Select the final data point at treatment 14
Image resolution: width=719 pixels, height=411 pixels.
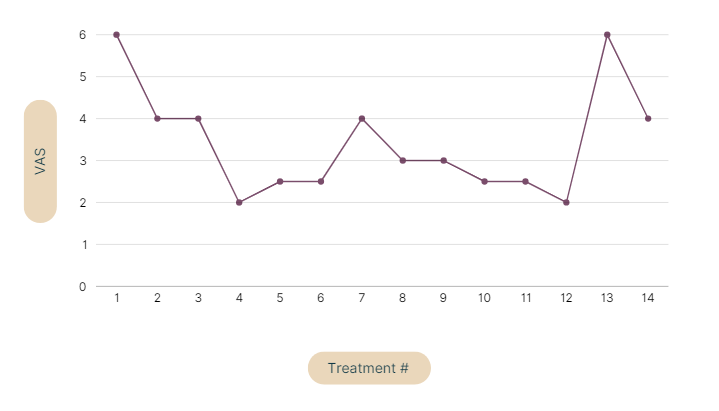[x=648, y=118]
